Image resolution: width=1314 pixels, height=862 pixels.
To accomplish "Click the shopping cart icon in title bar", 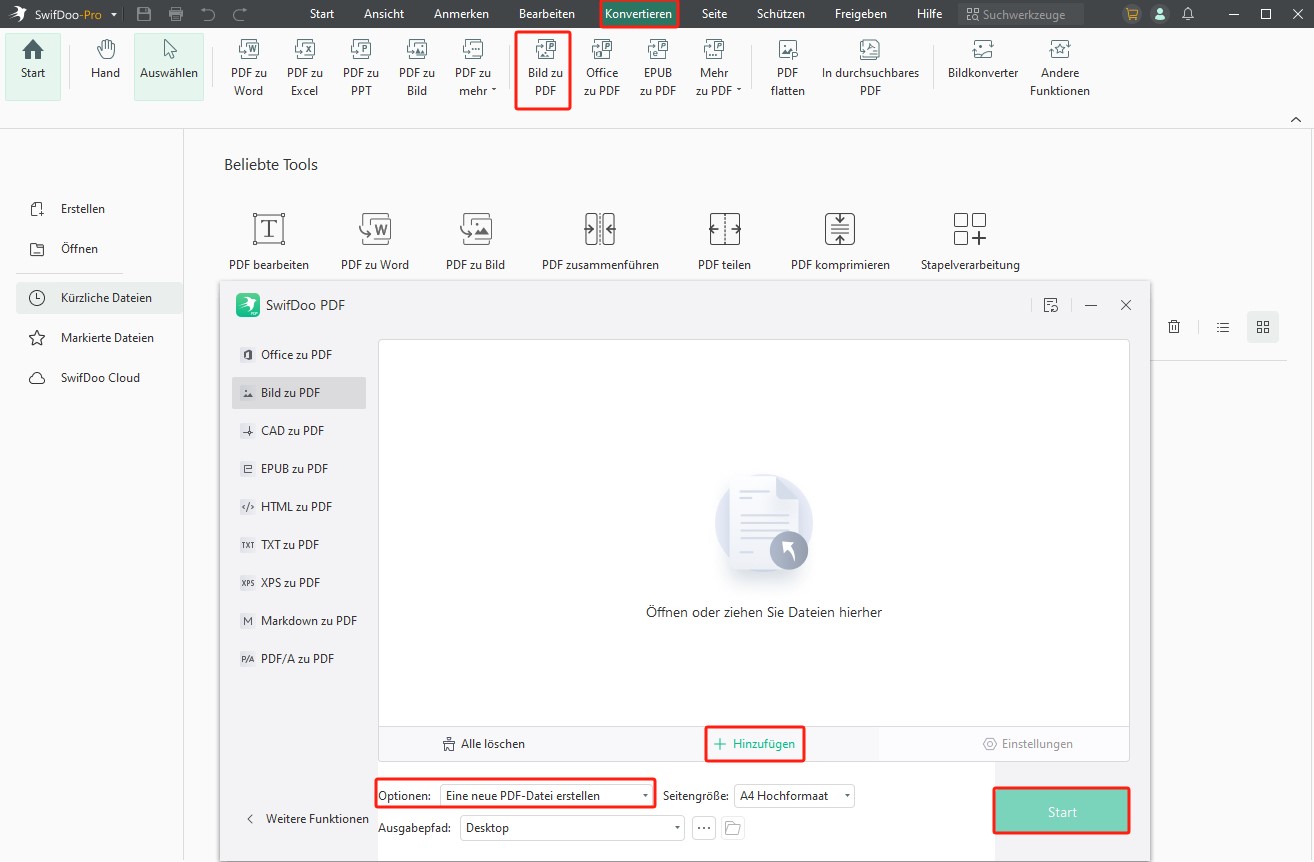I will (x=1132, y=14).
